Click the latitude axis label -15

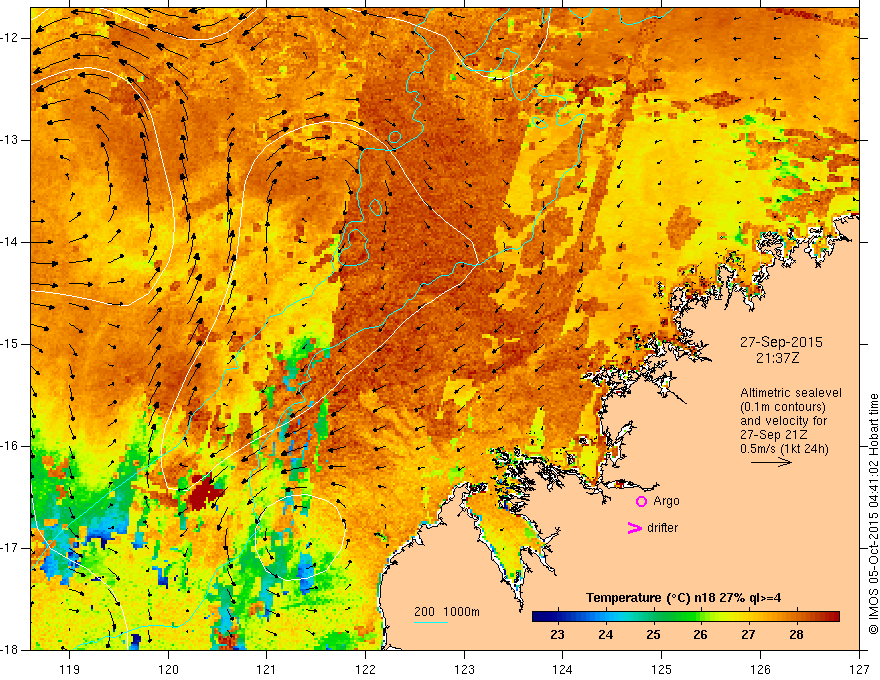pos(11,344)
